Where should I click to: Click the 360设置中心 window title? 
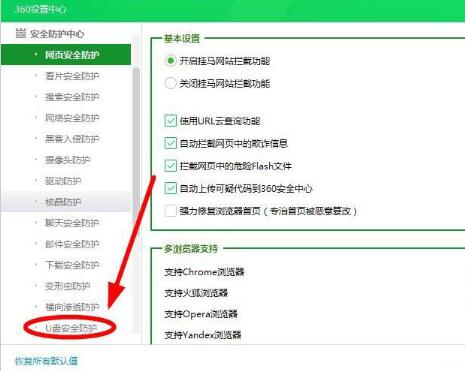click(40, 9)
